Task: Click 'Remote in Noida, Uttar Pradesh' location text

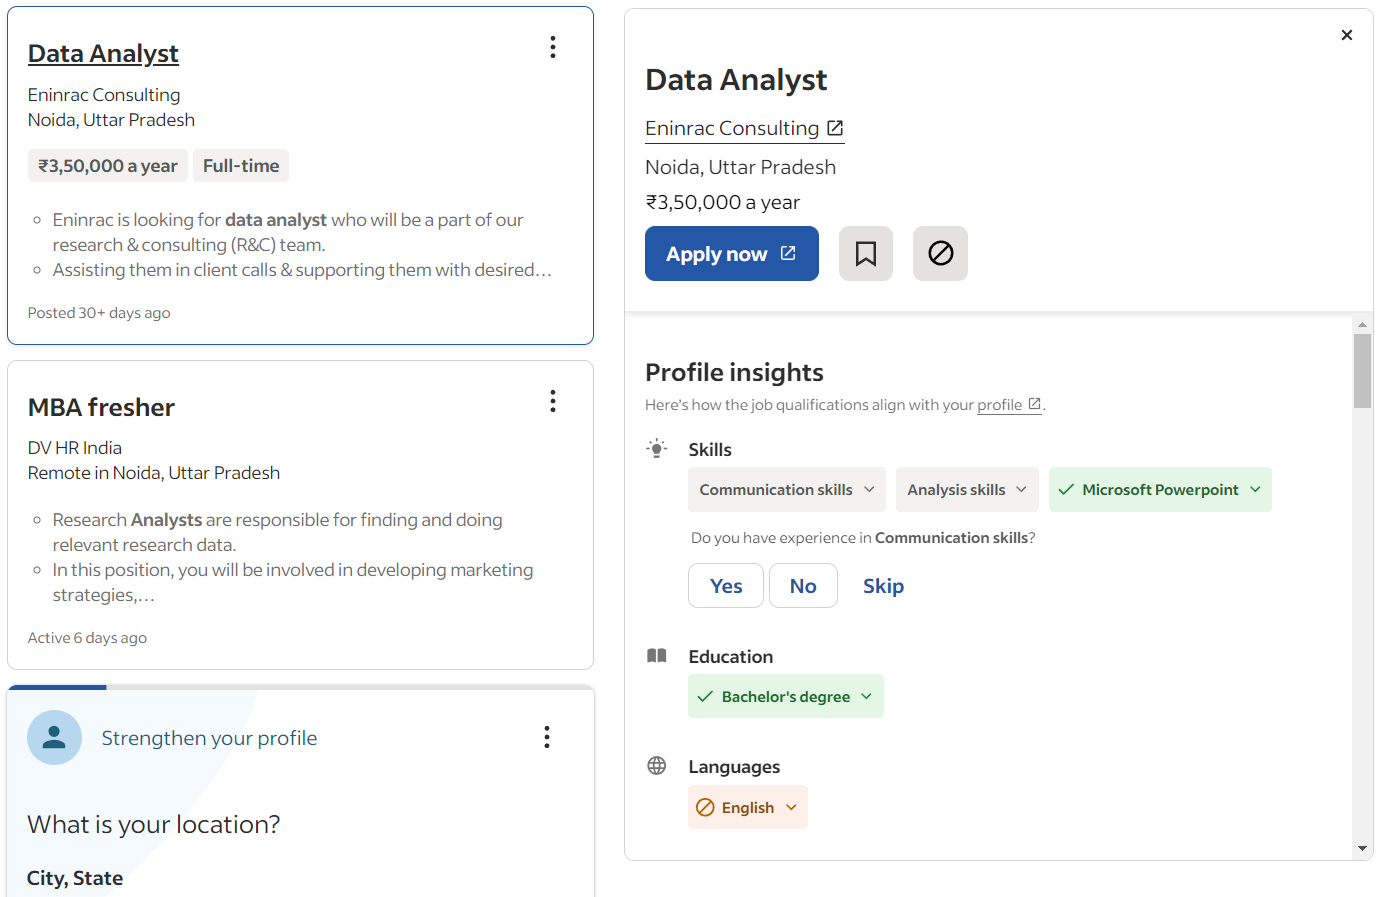Action: [154, 473]
